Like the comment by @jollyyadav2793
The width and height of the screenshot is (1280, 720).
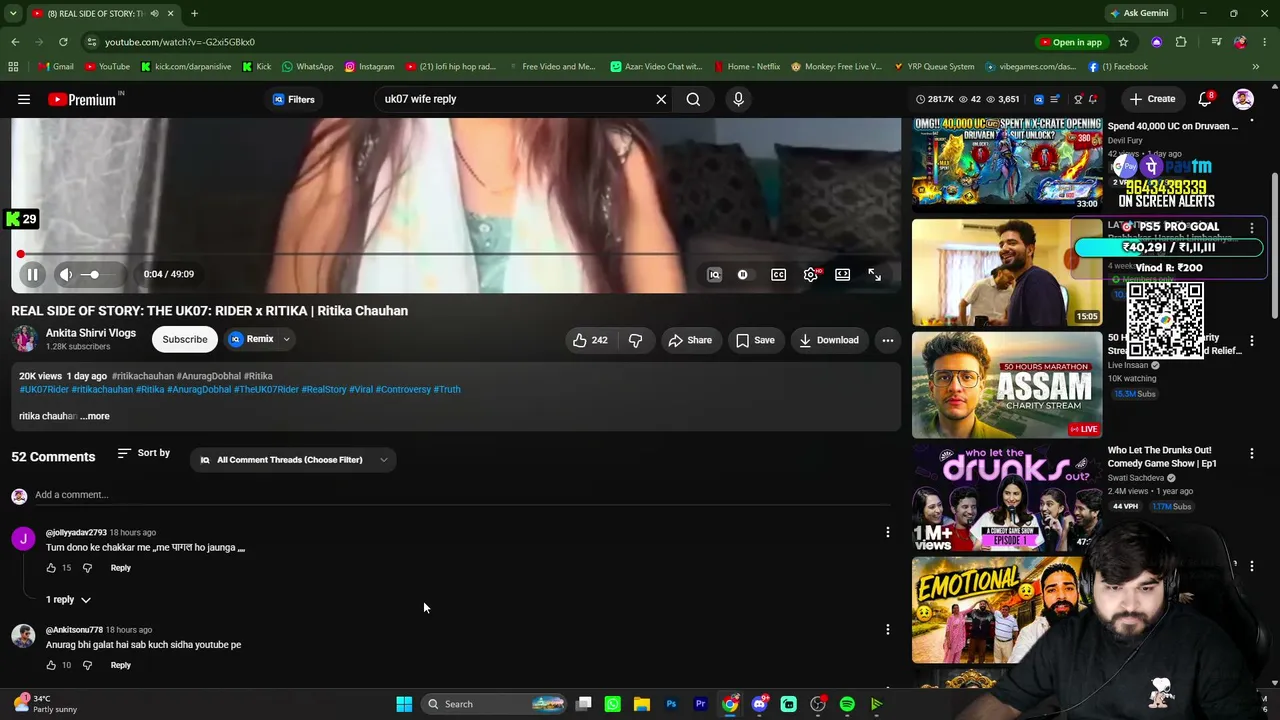(x=51, y=568)
